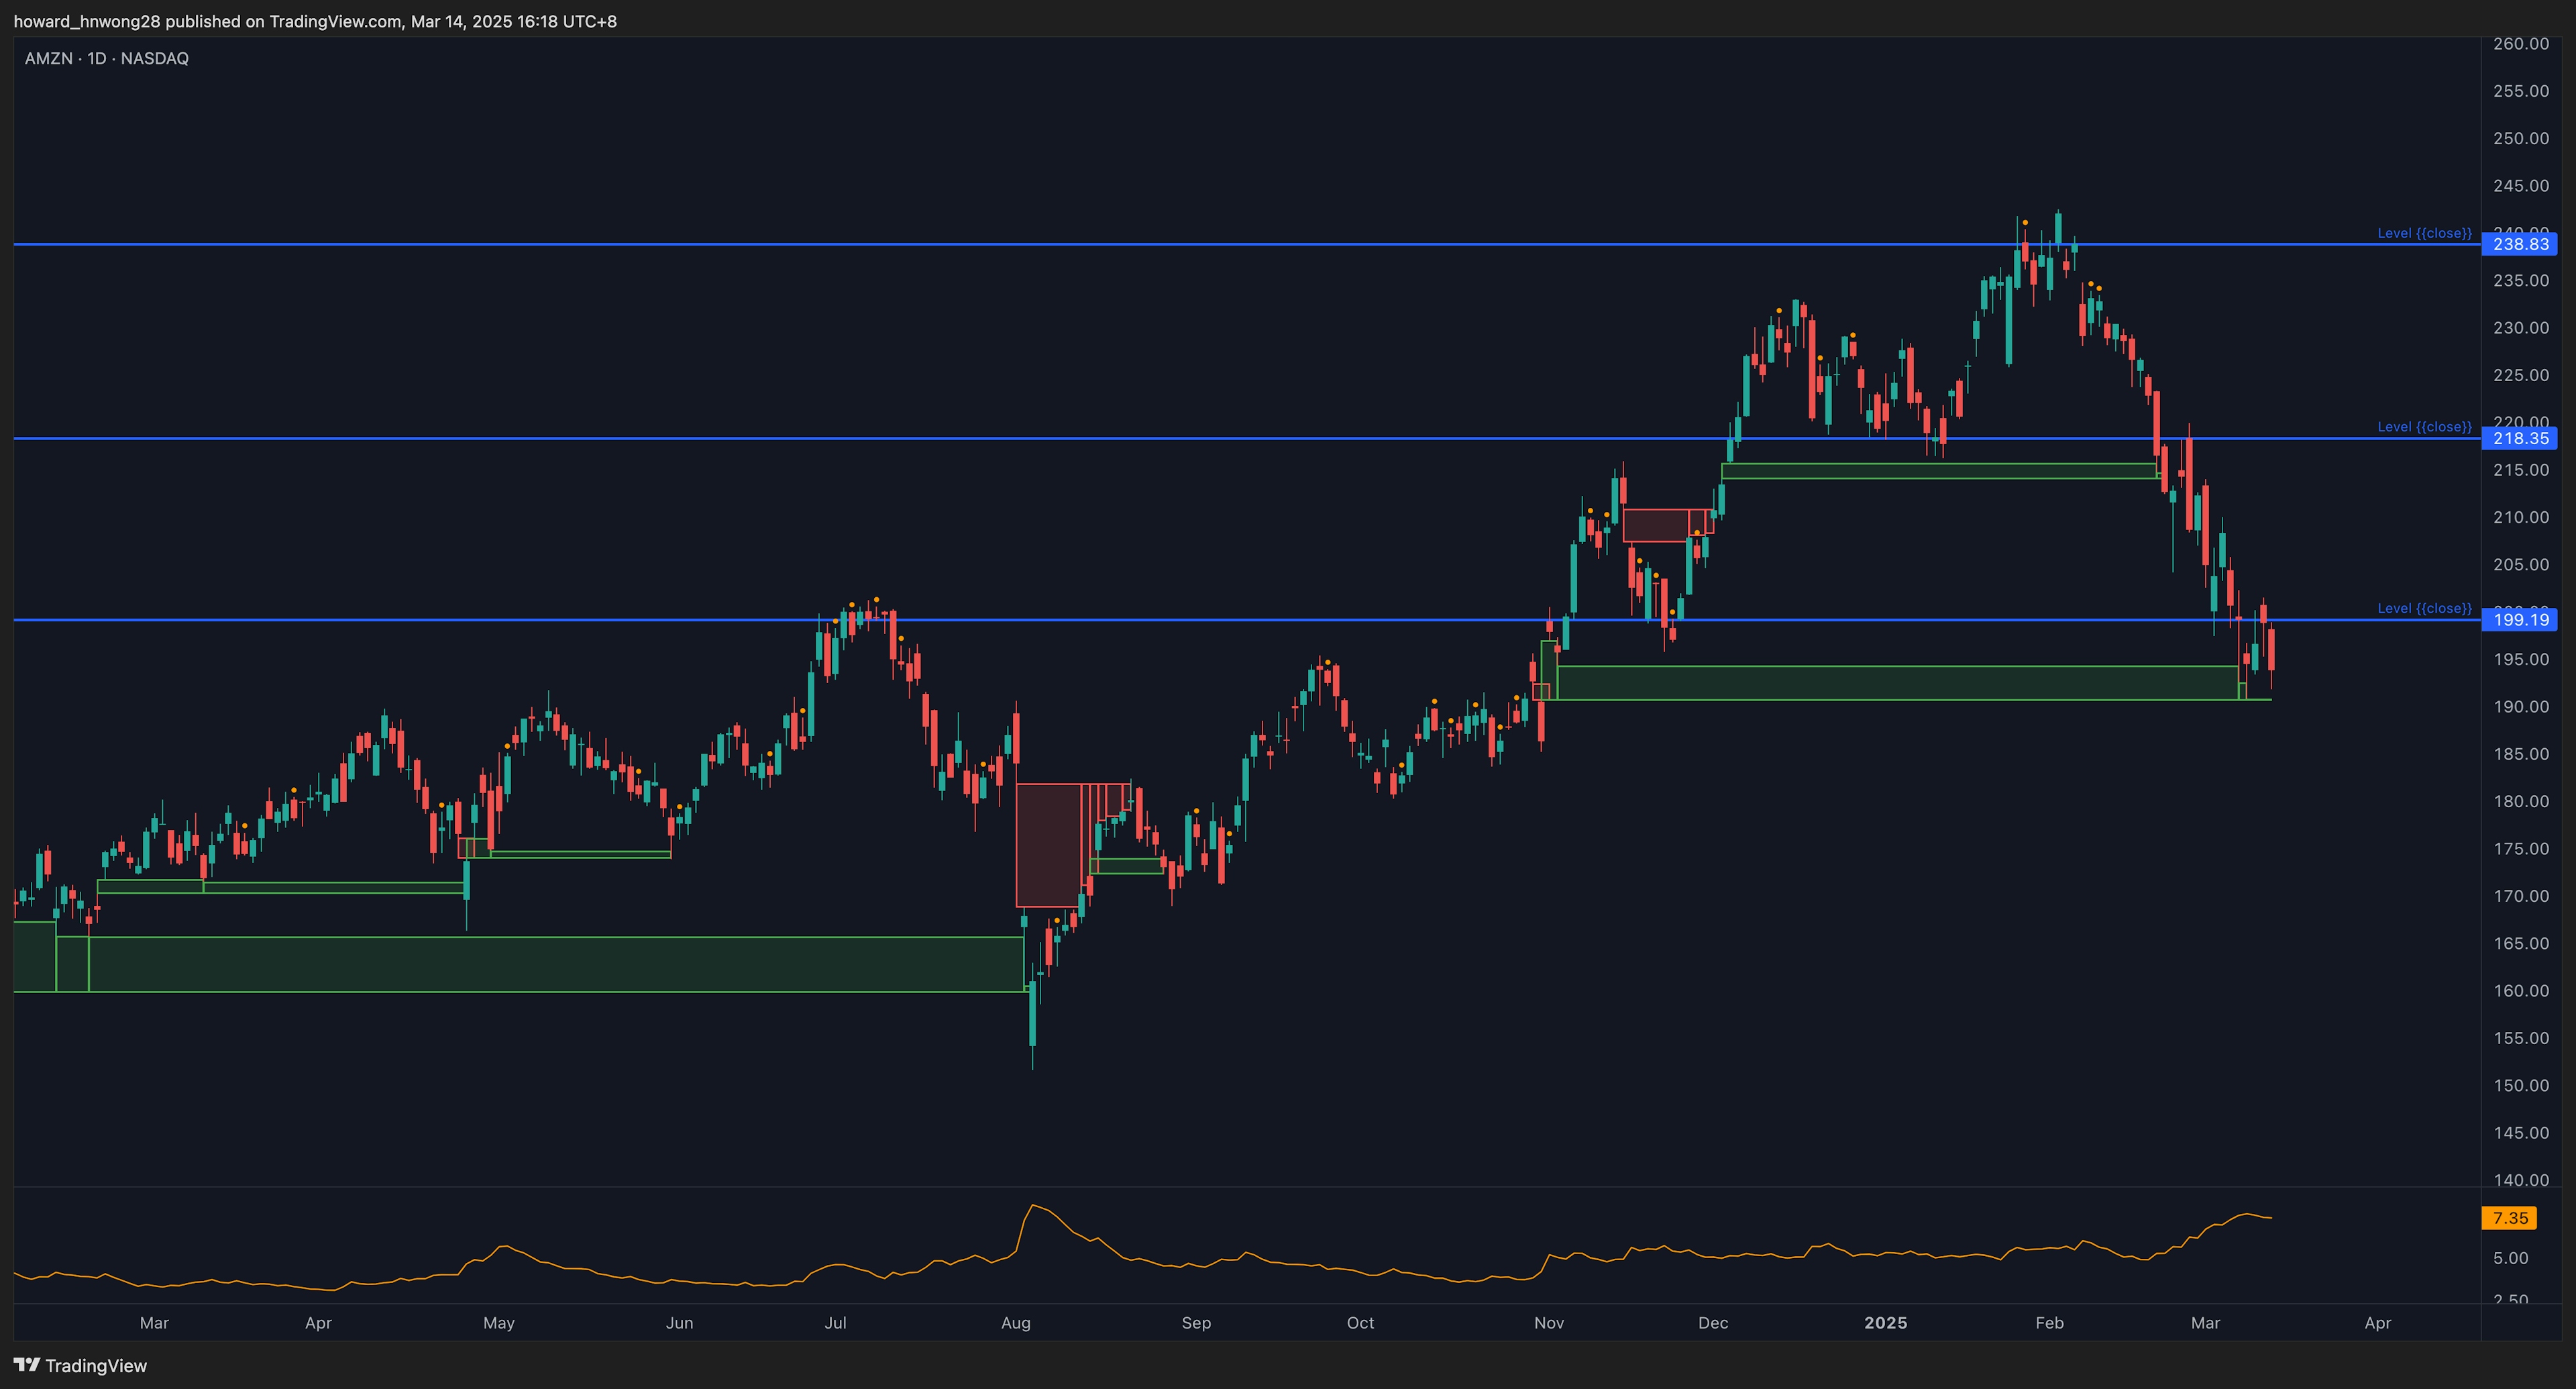Click the orange 7.35 indicator value label
The image size is (2576, 1389).
[x=2510, y=1218]
